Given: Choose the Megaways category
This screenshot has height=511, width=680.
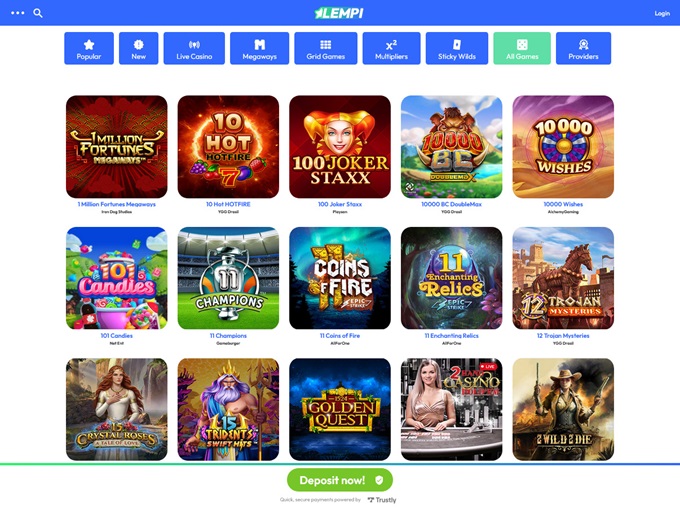Looking at the screenshot, I should click(259, 48).
